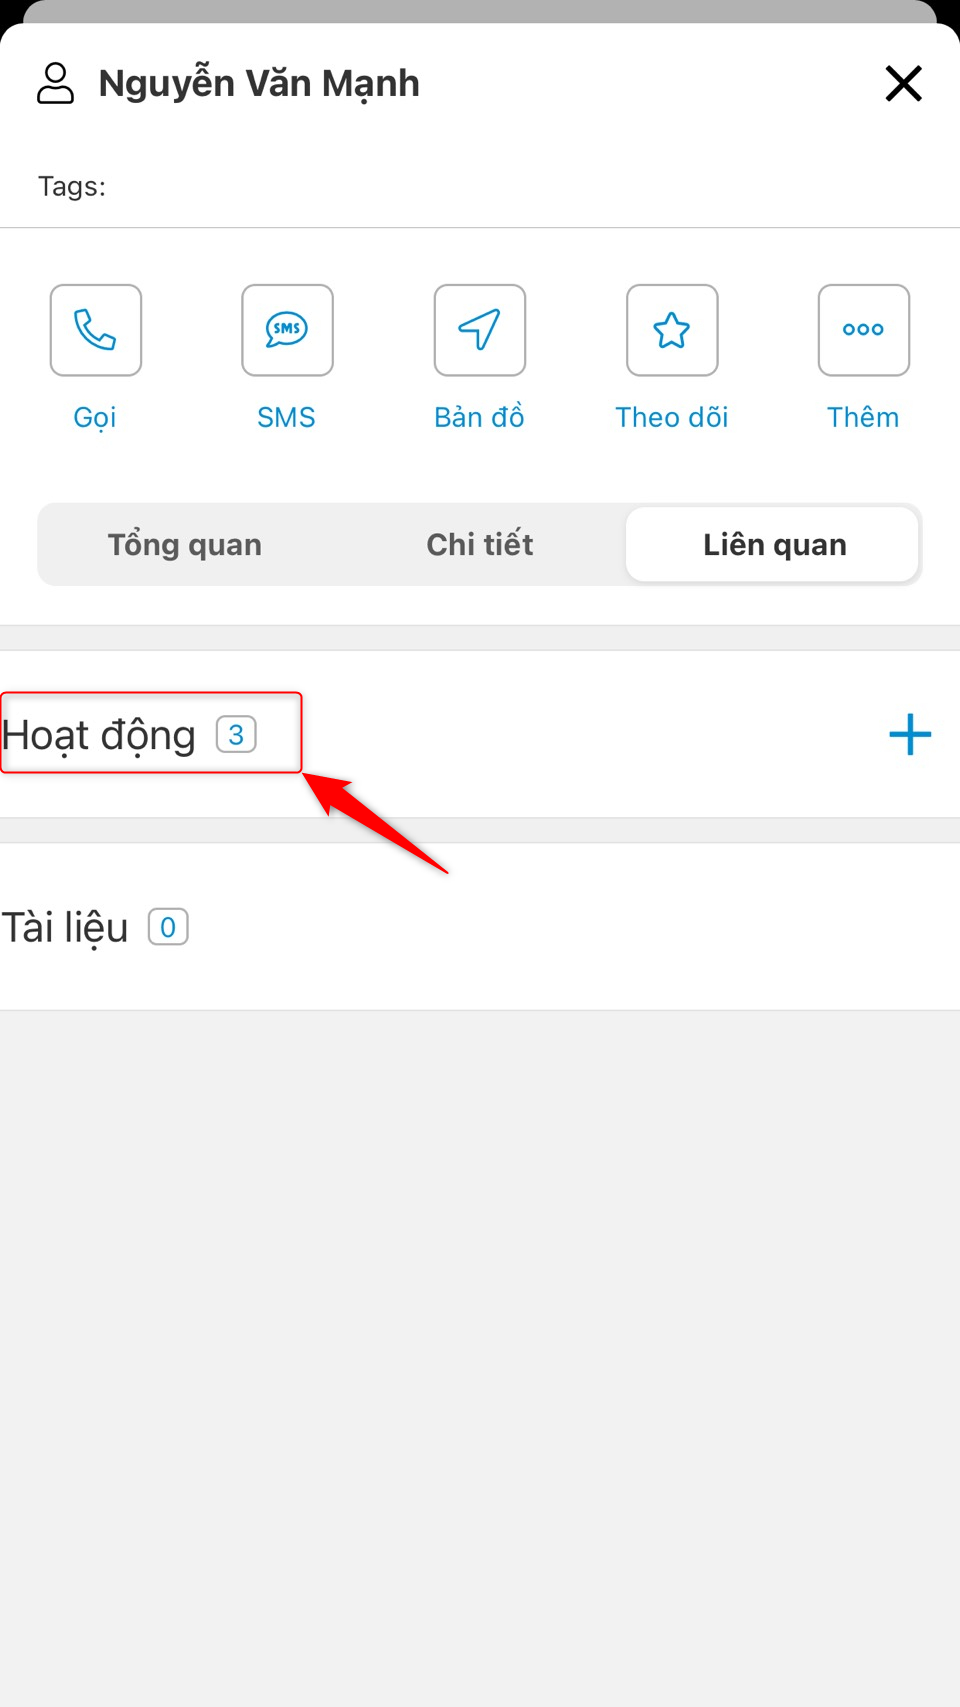Switch to the Tổng quan tab

click(x=185, y=545)
